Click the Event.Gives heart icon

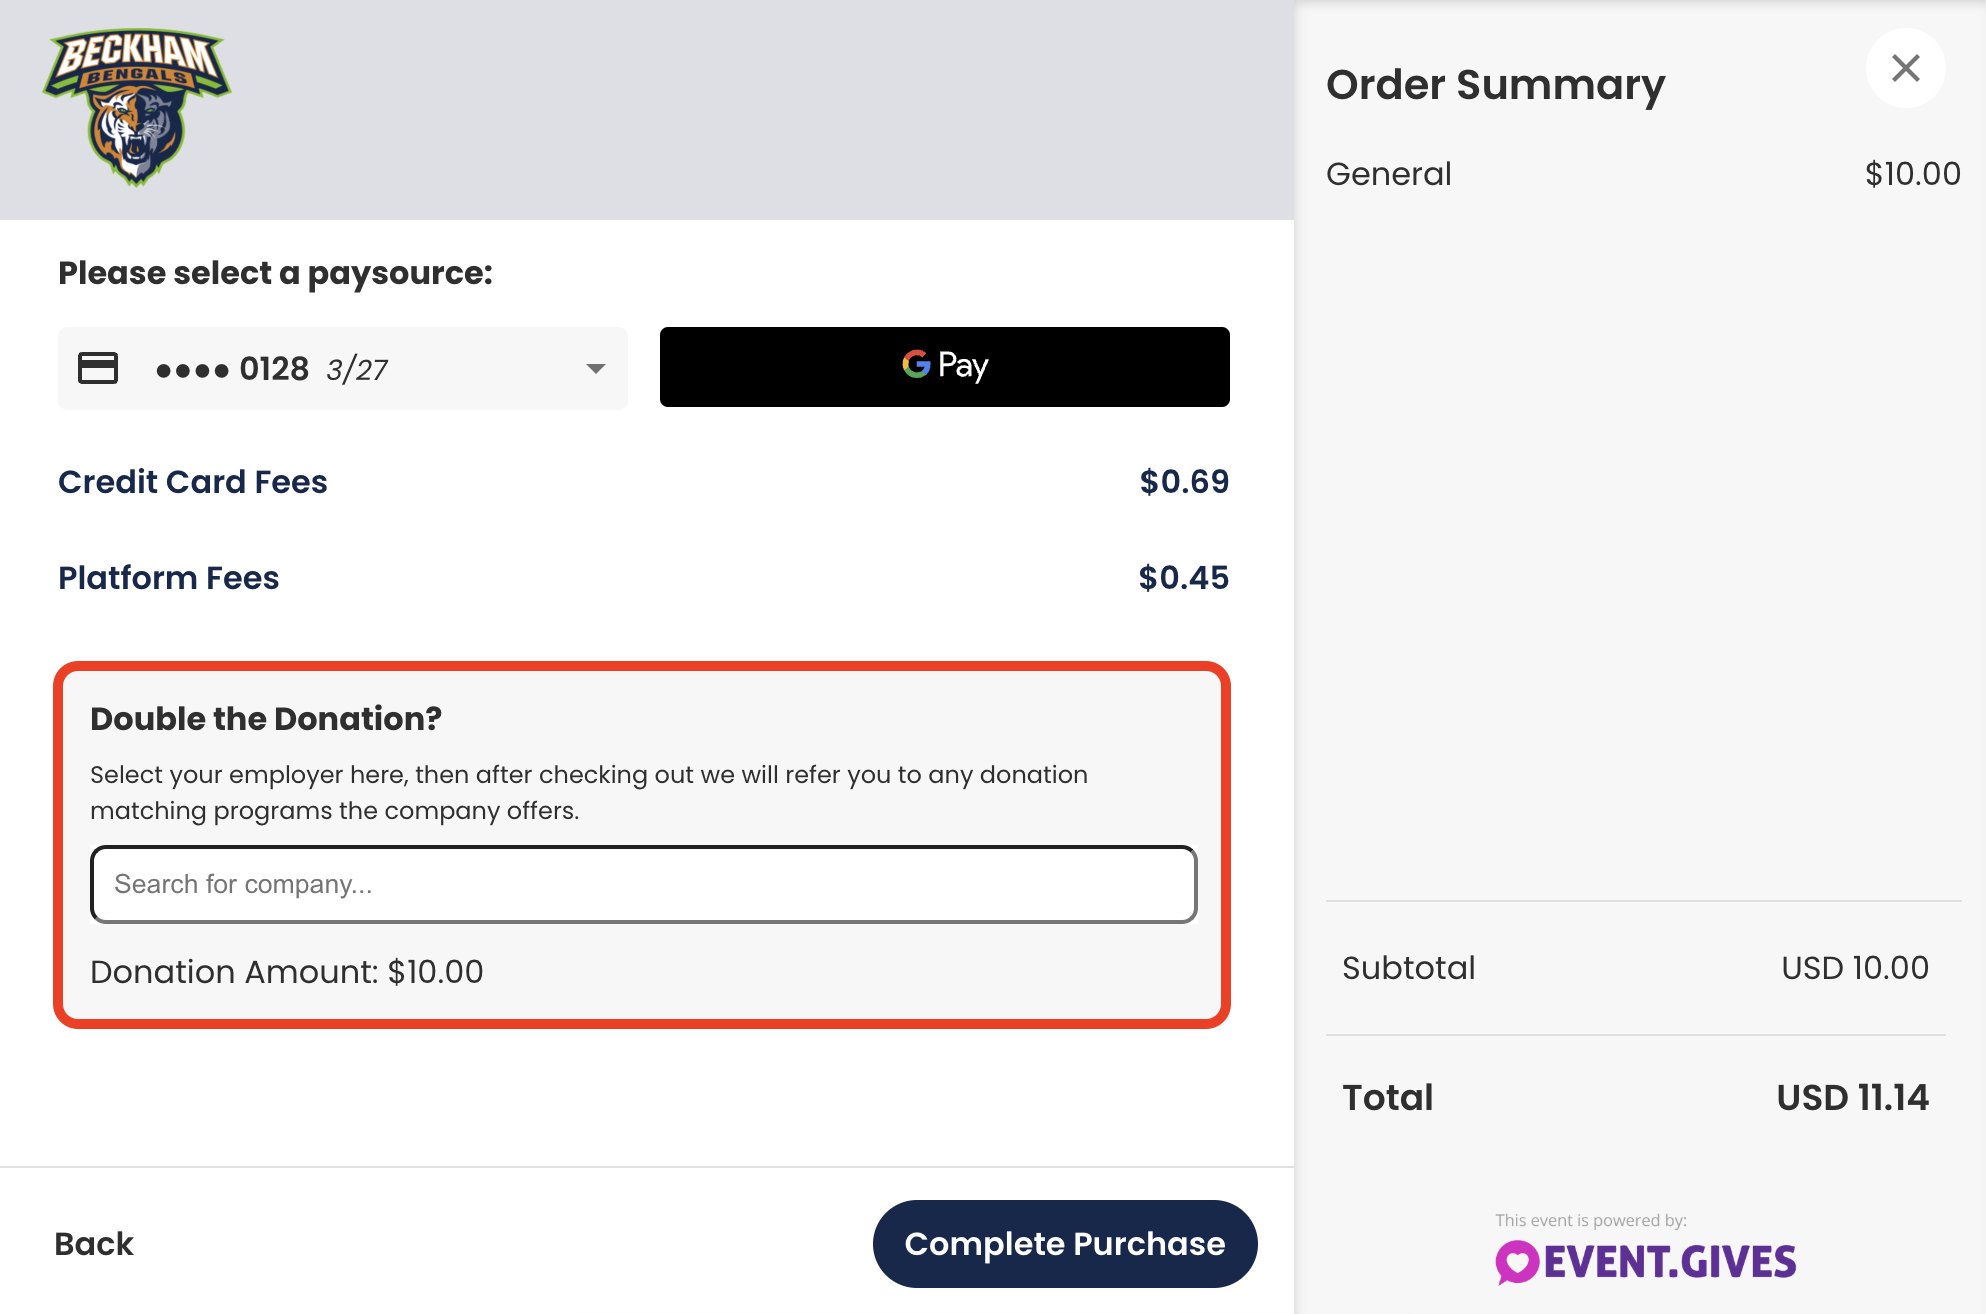click(x=1517, y=1262)
